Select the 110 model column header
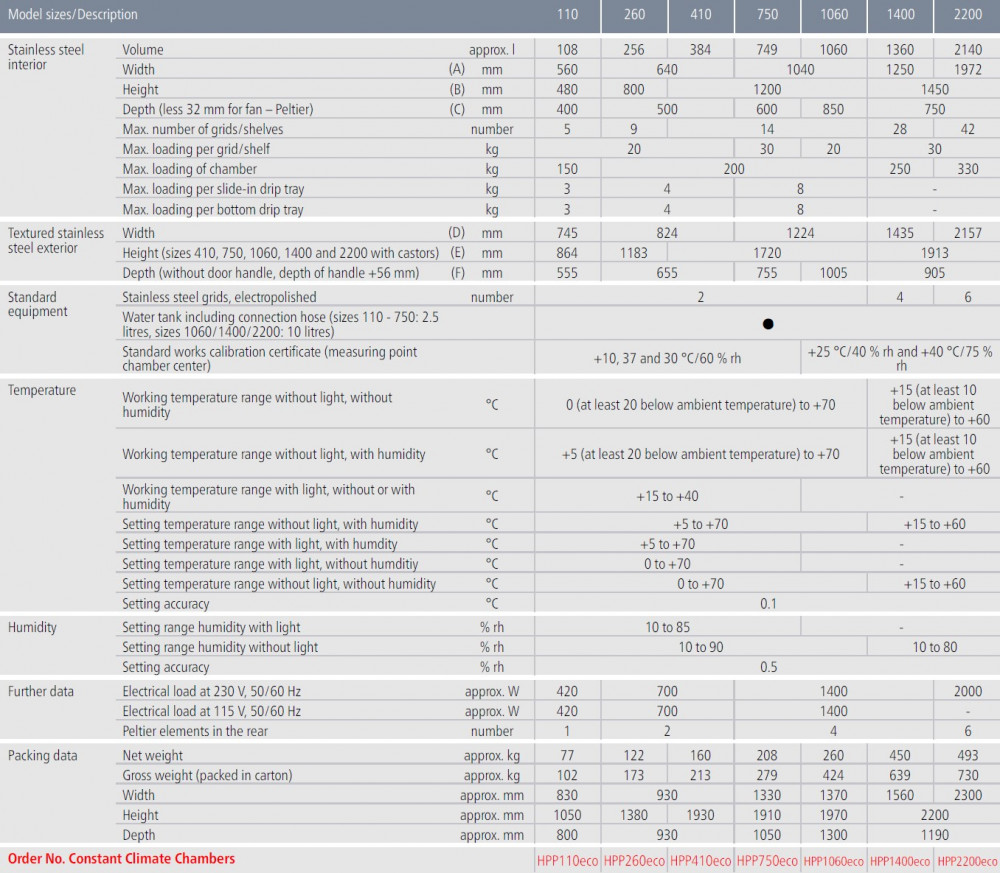1000x873 pixels. [567, 14]
